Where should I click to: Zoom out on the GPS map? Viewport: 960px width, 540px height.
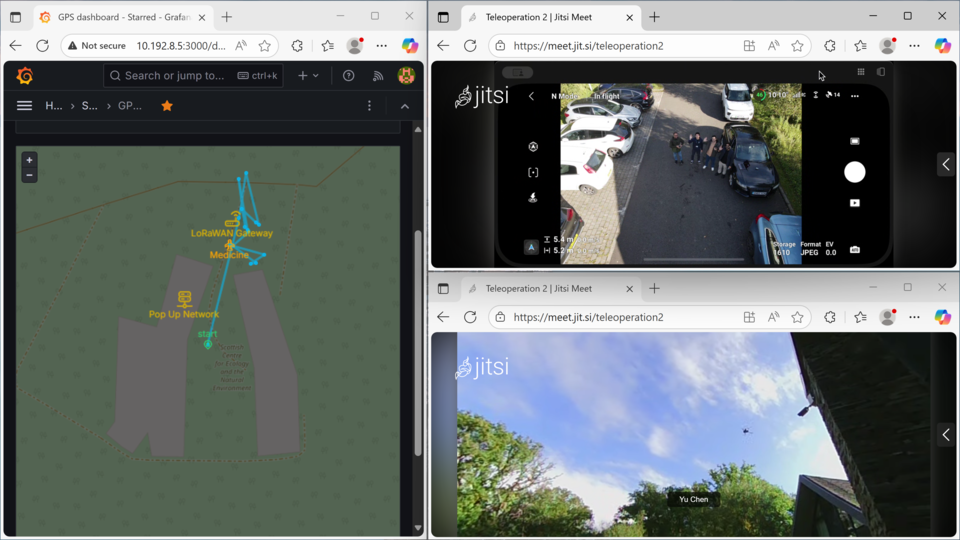[29, 175]
